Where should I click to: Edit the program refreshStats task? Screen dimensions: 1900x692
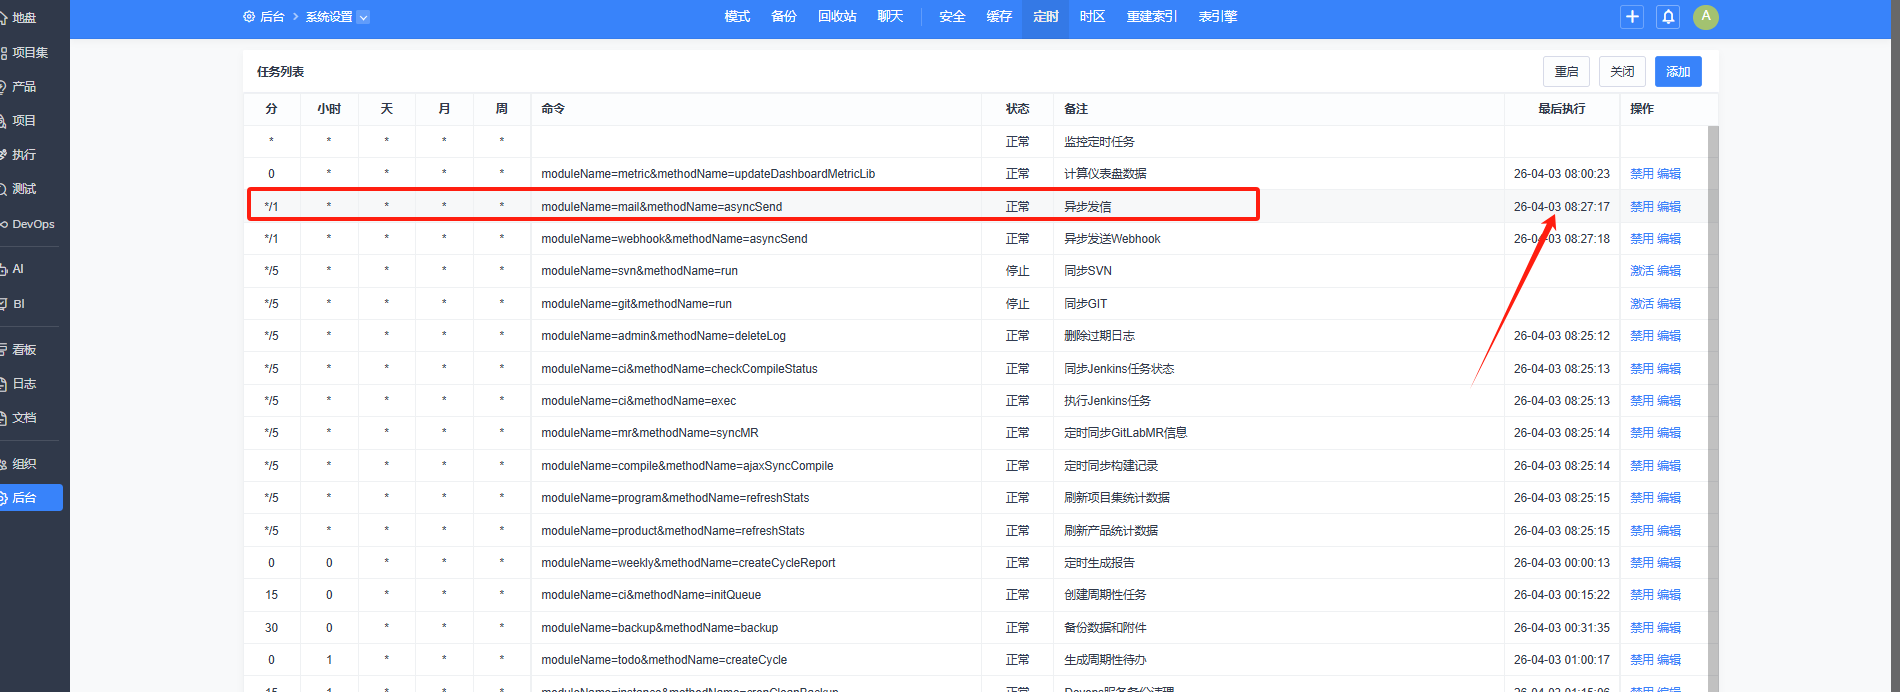[x=1669, y=498]
